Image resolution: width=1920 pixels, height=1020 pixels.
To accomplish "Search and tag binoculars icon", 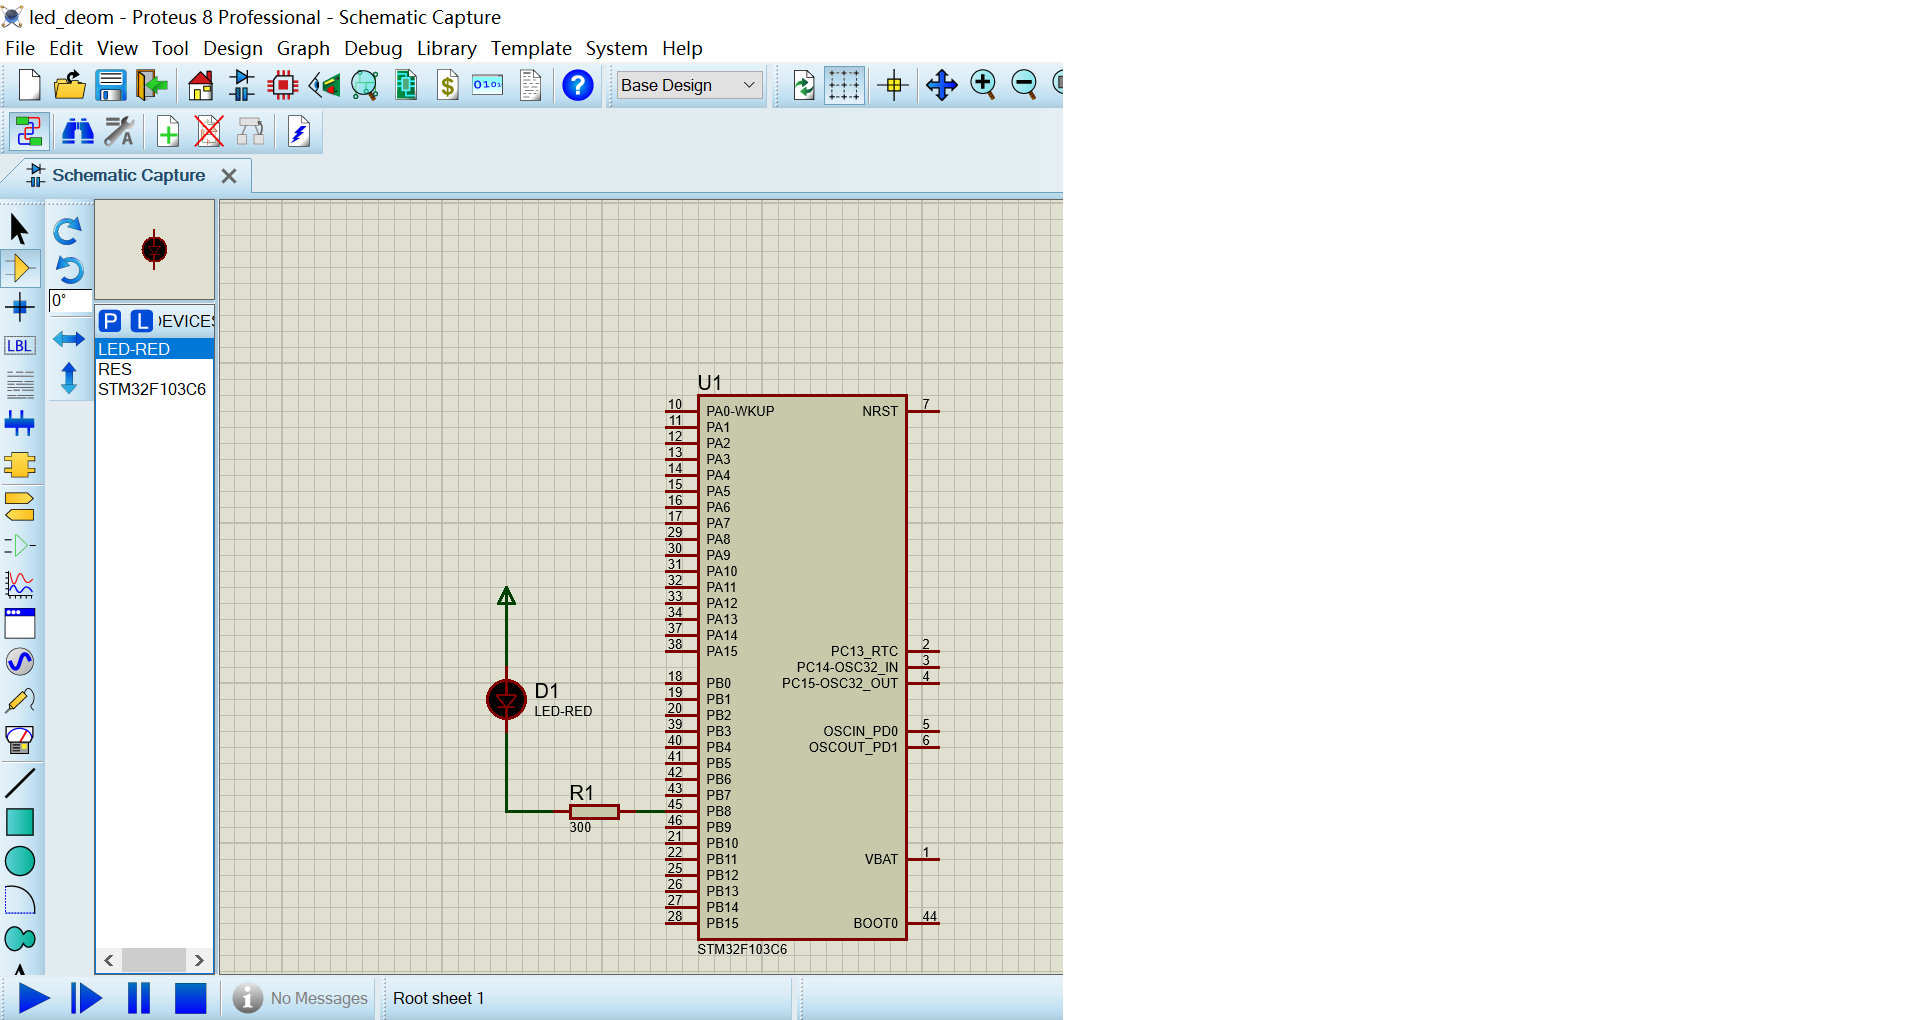I will point(77,131).
